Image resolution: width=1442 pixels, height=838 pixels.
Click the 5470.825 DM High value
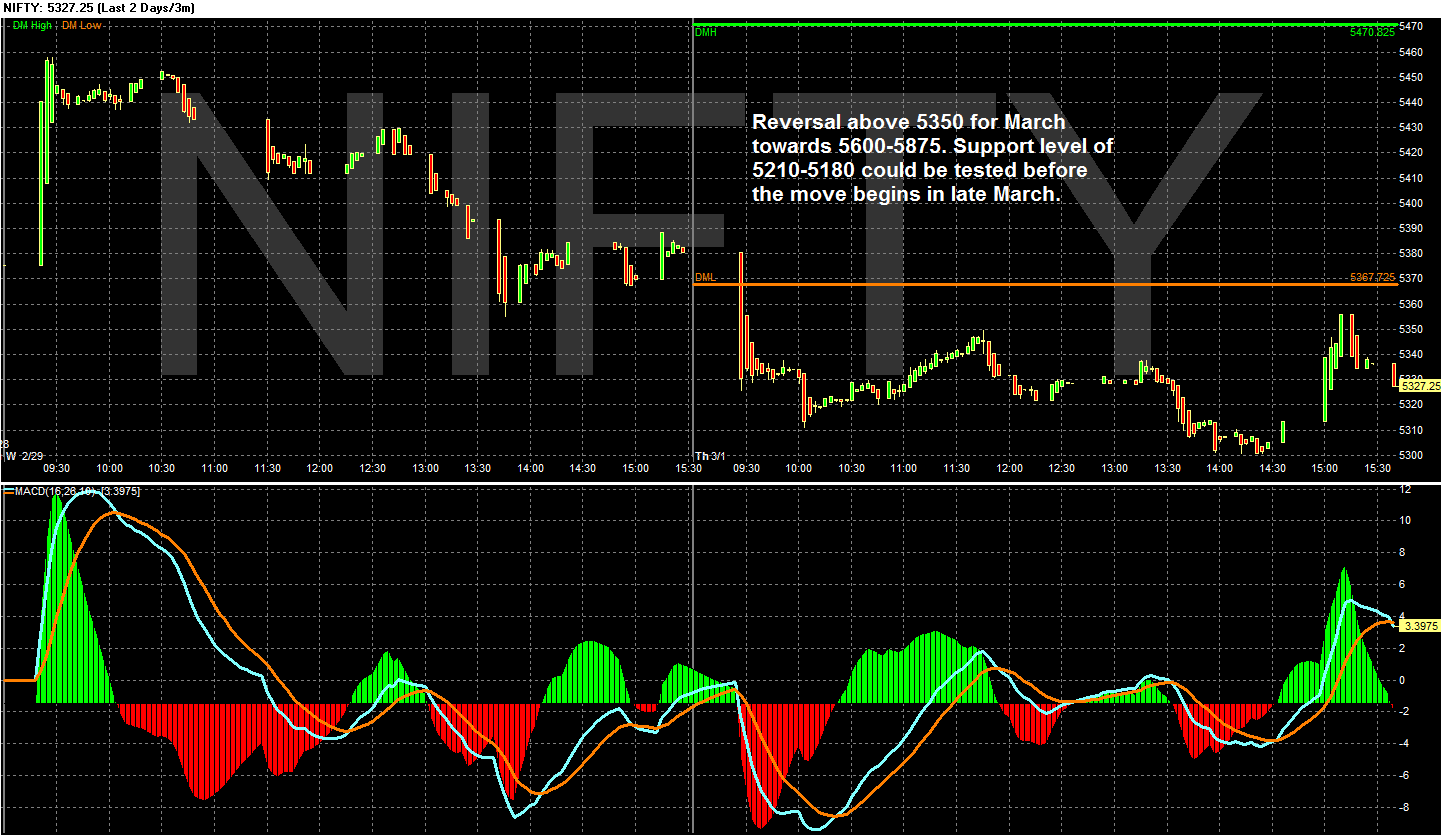click(1372, 33)
